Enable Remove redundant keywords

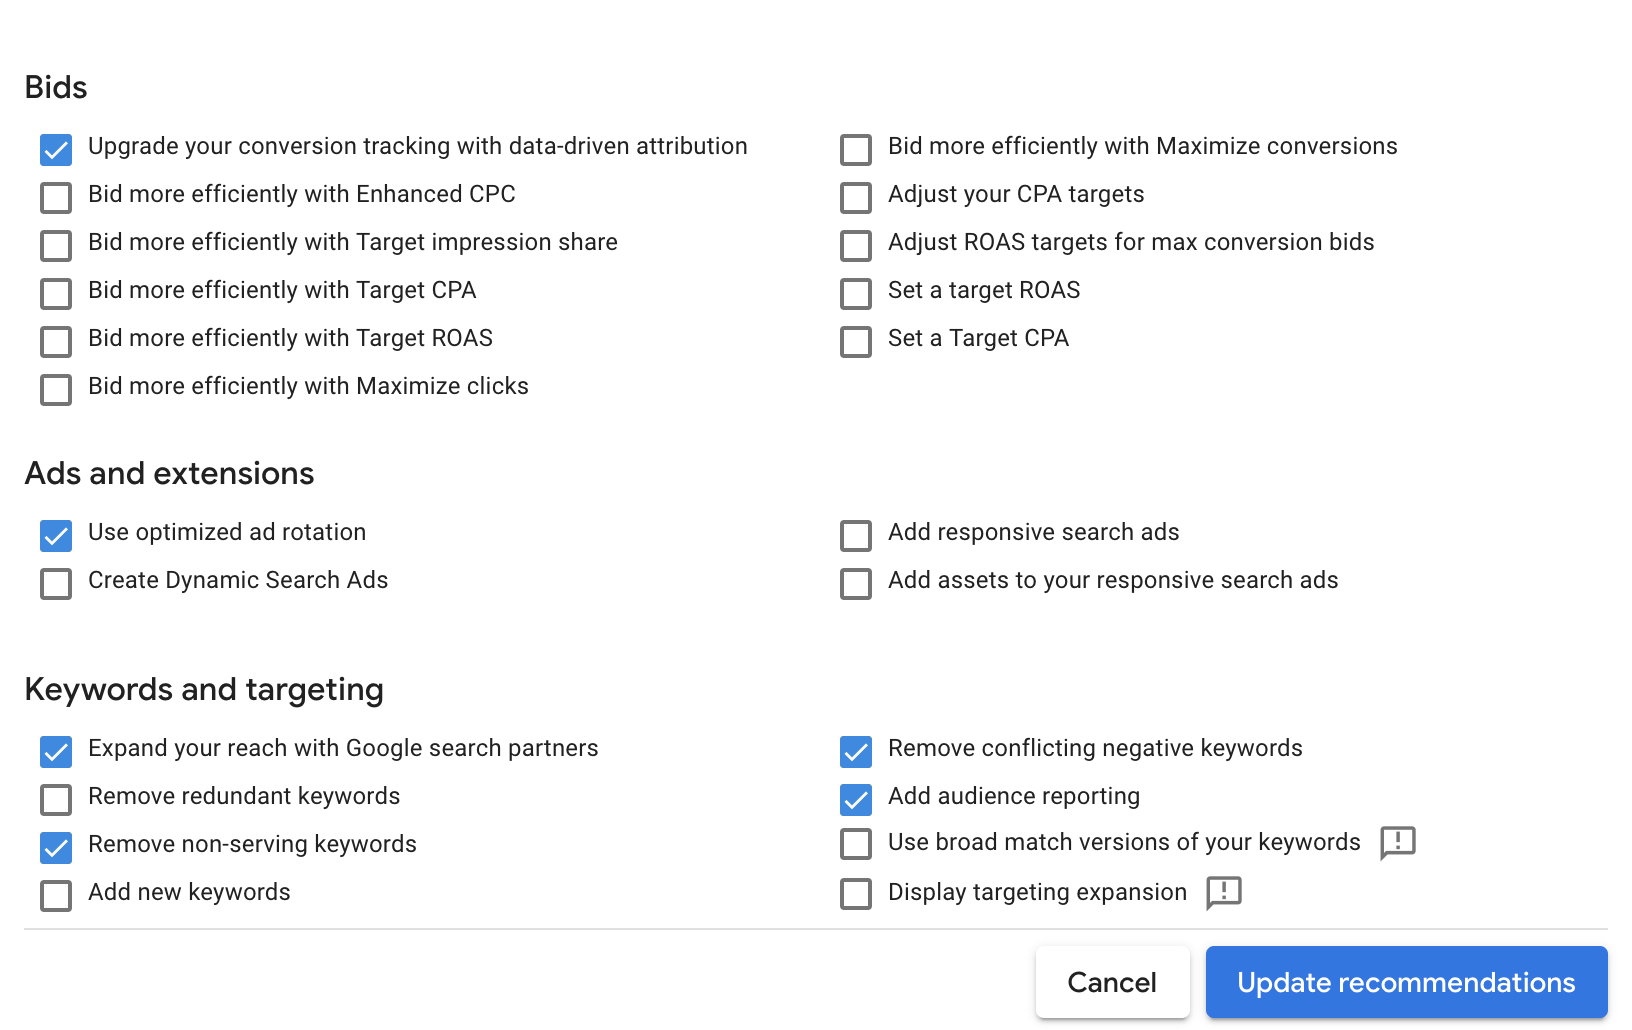(x=56, y=800)
